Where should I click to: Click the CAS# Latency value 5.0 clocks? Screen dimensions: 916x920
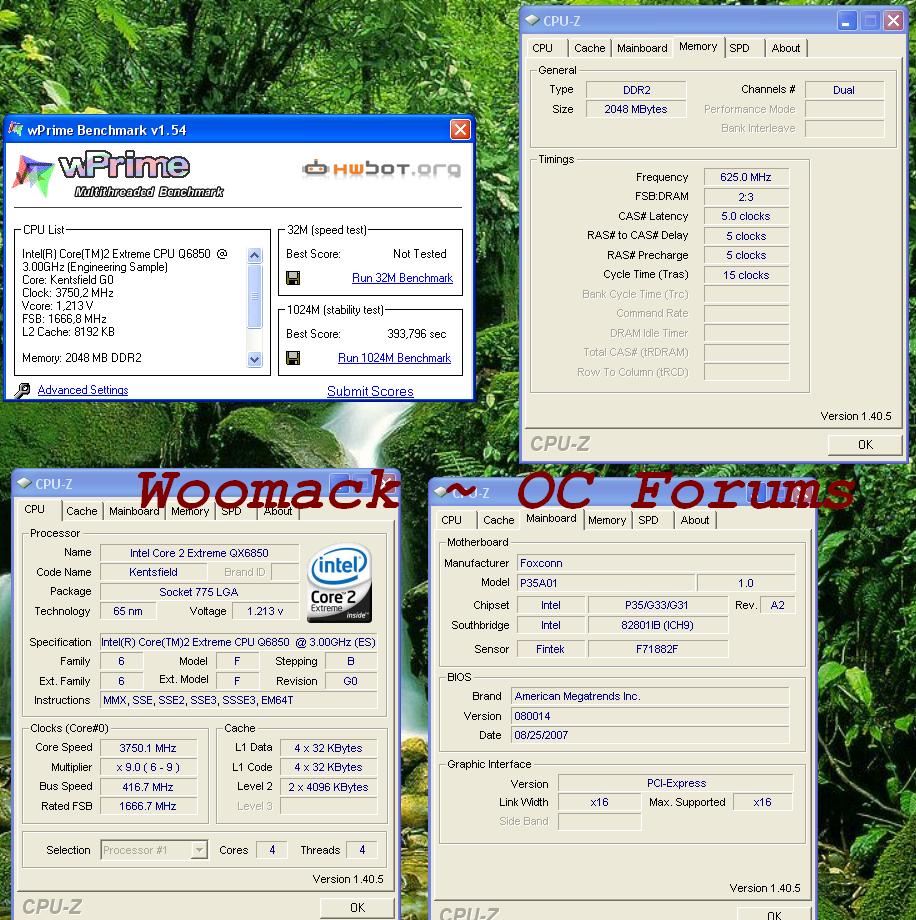coord(746,216)
